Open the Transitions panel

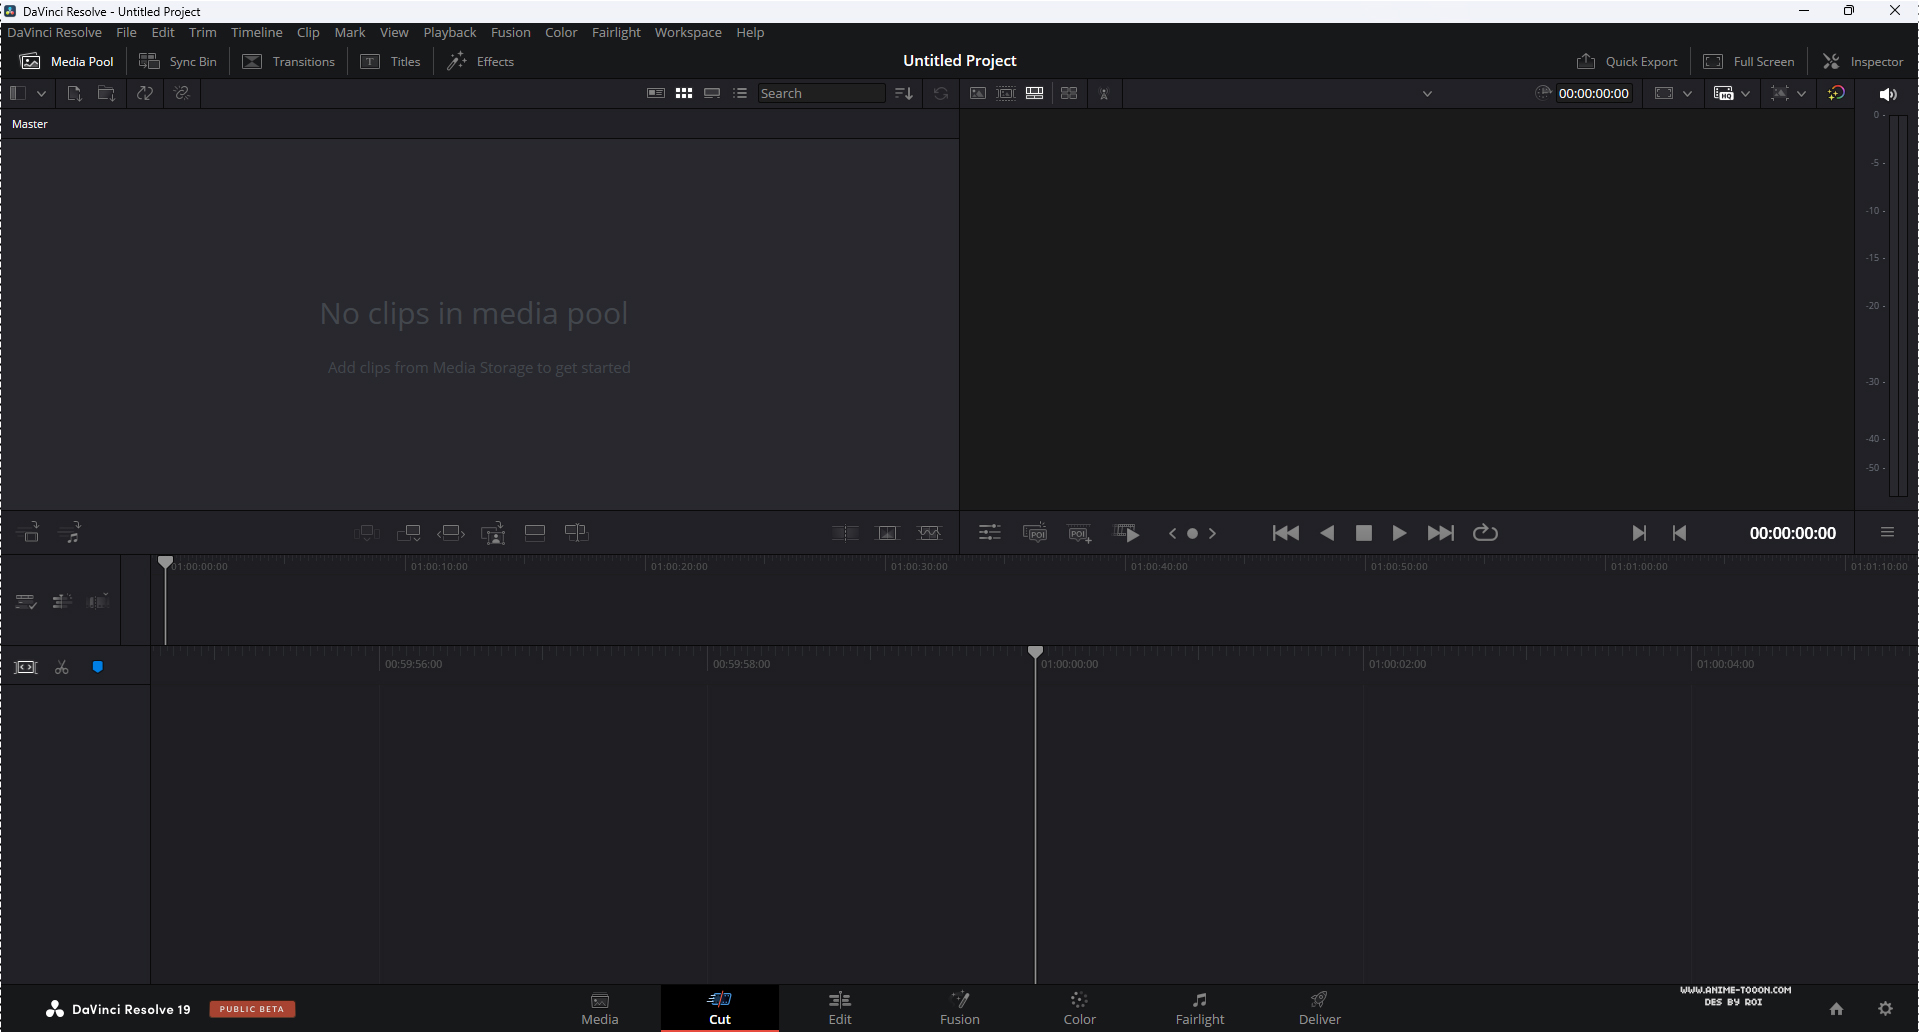[289, 61]
